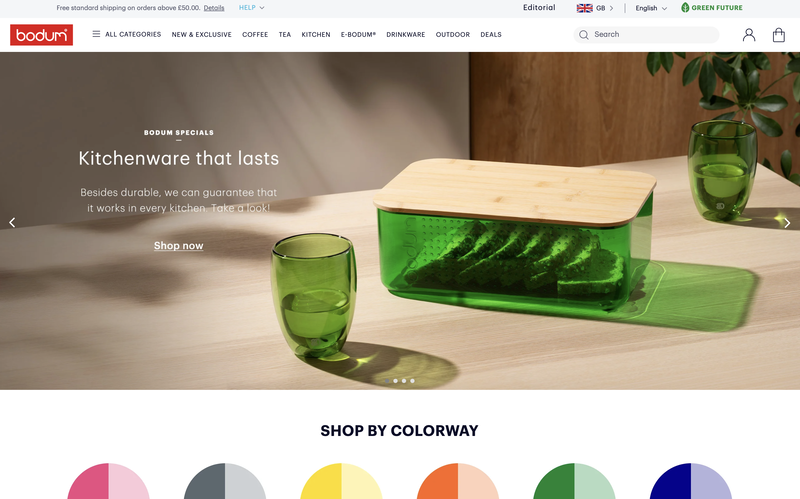Advance to next carousel slide arrow
Viewport: 800px width, 499px height.
click(x=787, y=222)
